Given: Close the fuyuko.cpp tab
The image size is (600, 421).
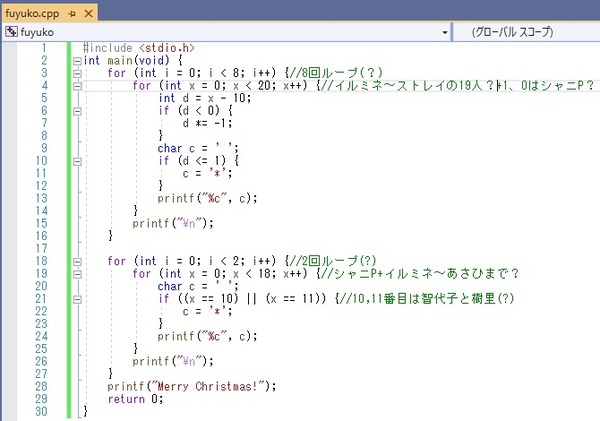Looking at the screenshot, I should 88,14.
